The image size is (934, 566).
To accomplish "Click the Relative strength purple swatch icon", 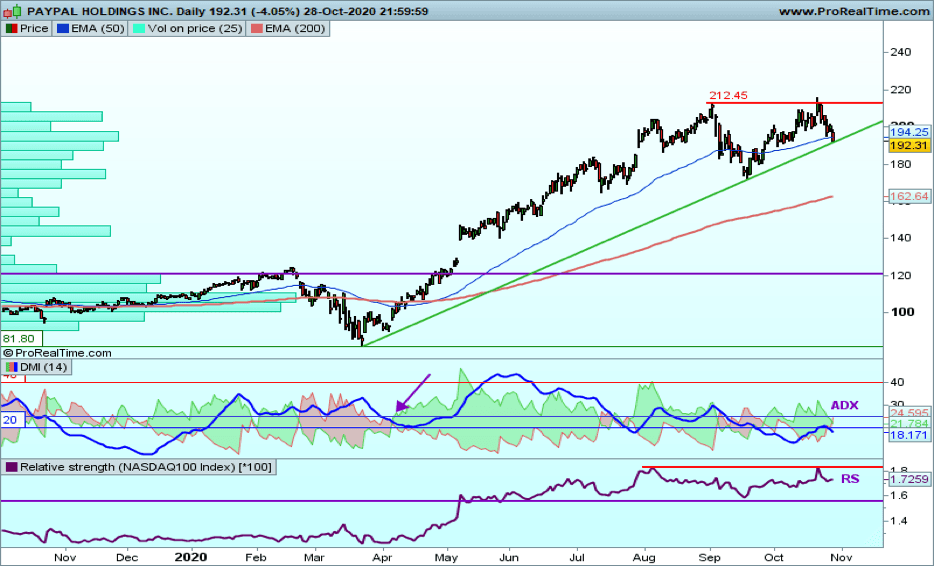I will [x=11, y=467].
